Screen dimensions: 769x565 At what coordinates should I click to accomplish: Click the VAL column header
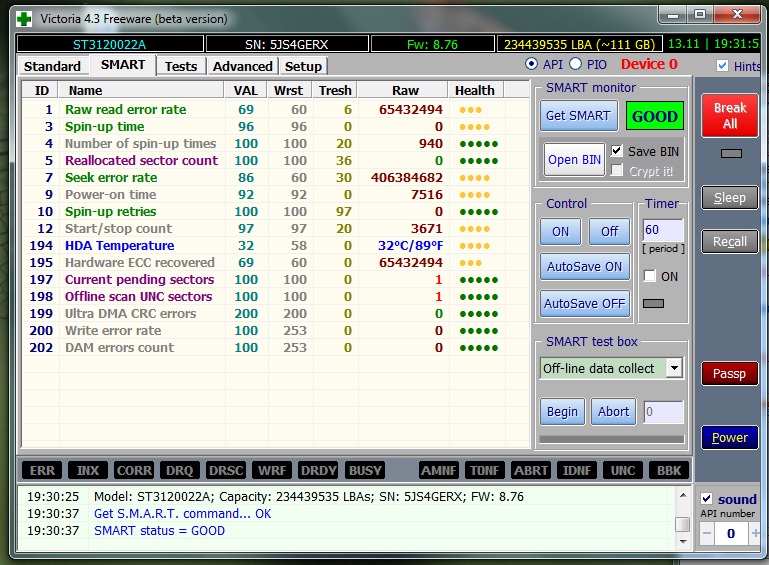pyautogui.click(x=246, y=91)
